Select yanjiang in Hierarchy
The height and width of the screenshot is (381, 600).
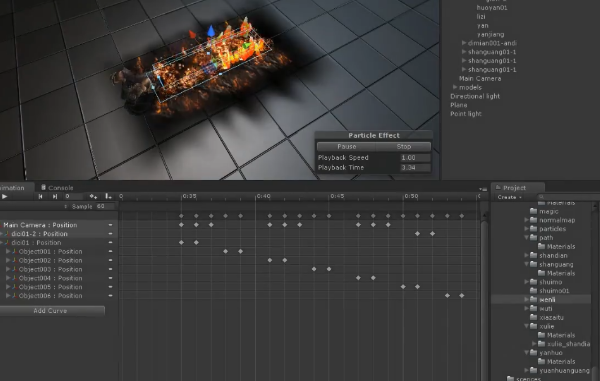click(490, 34)
